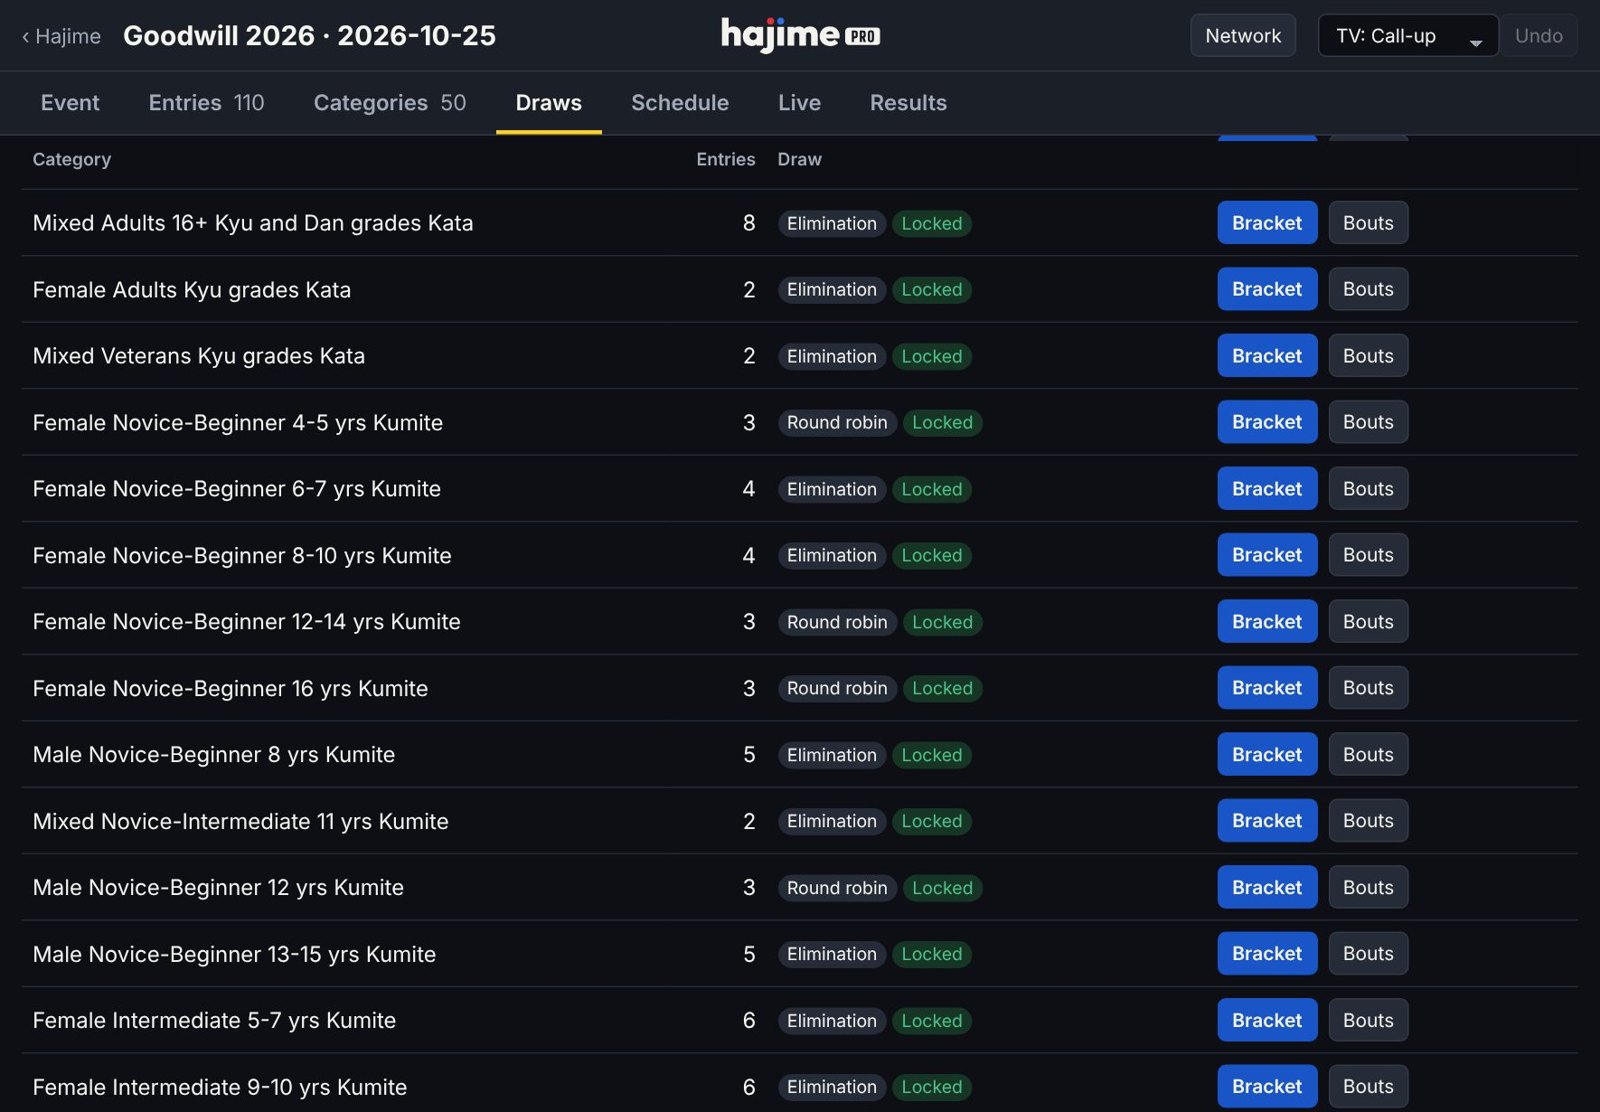Switch to the Schedule tab
Viewport: 1600px width, 1112px height.
[x=680, y=103]
